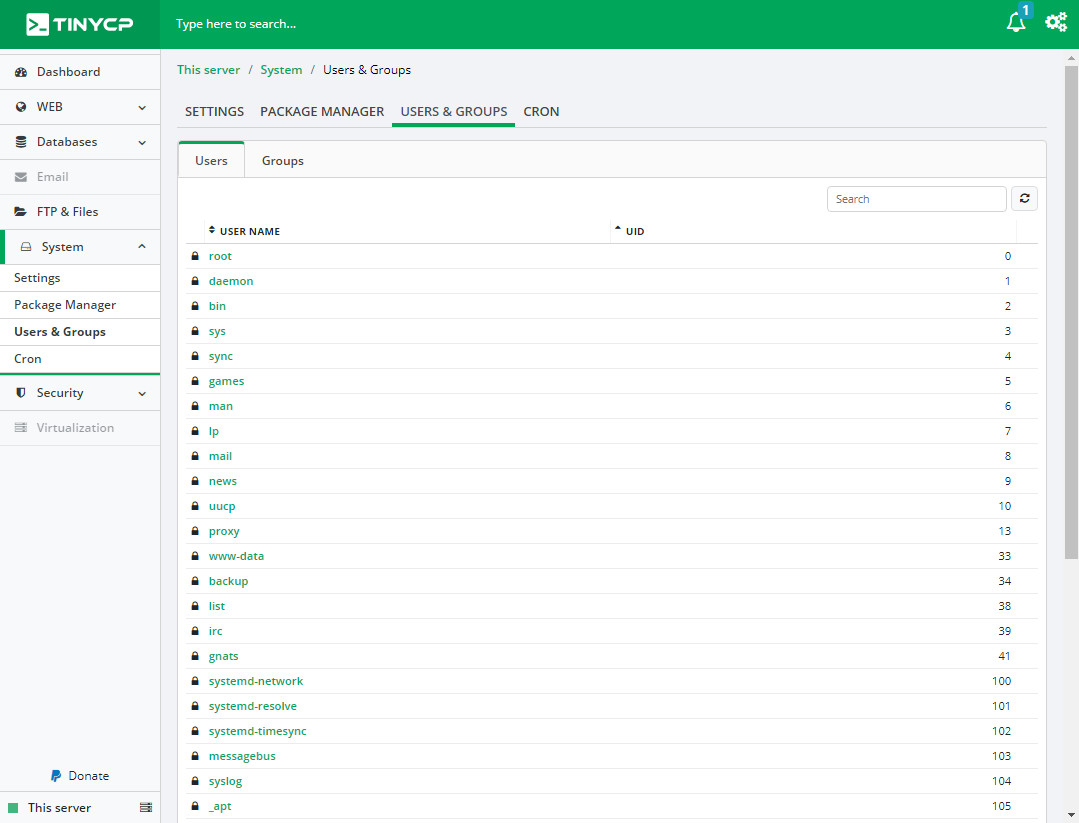Click the Donate link
The height and width of the screenshot is (823, 1079).
tap(89, 776)
